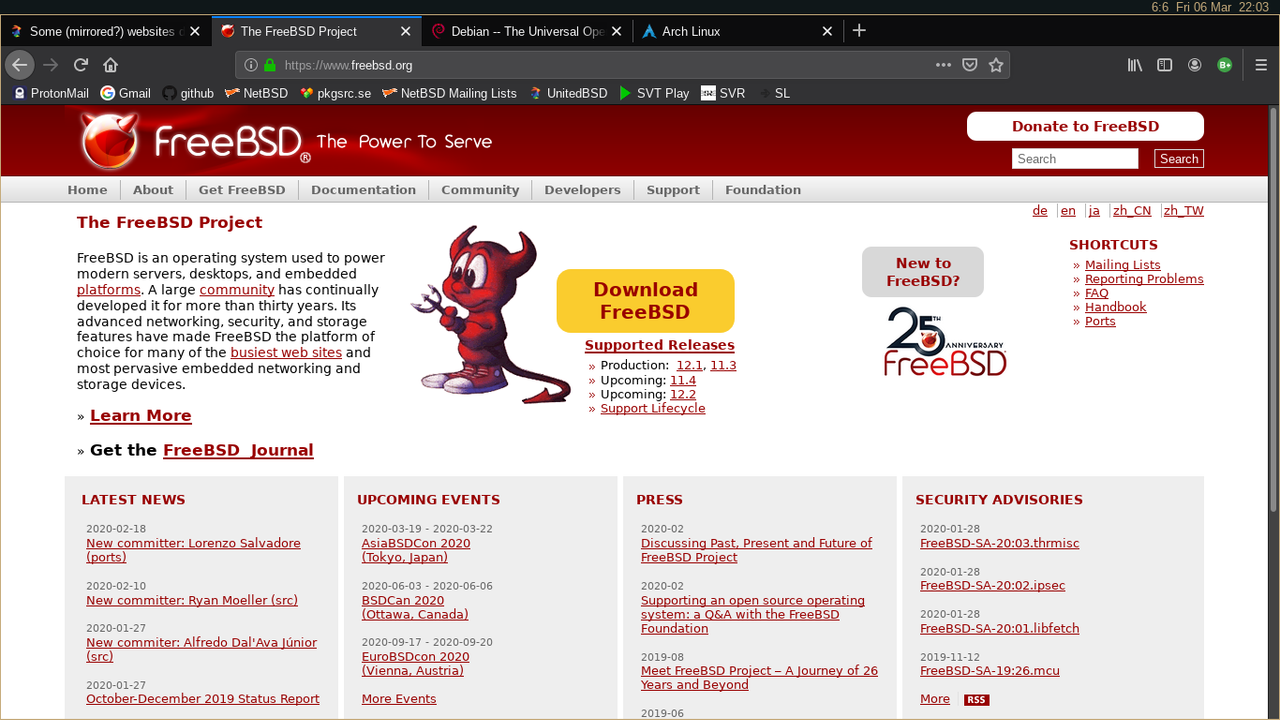Go back with the browser back arrow

click(x=20, y=65)
